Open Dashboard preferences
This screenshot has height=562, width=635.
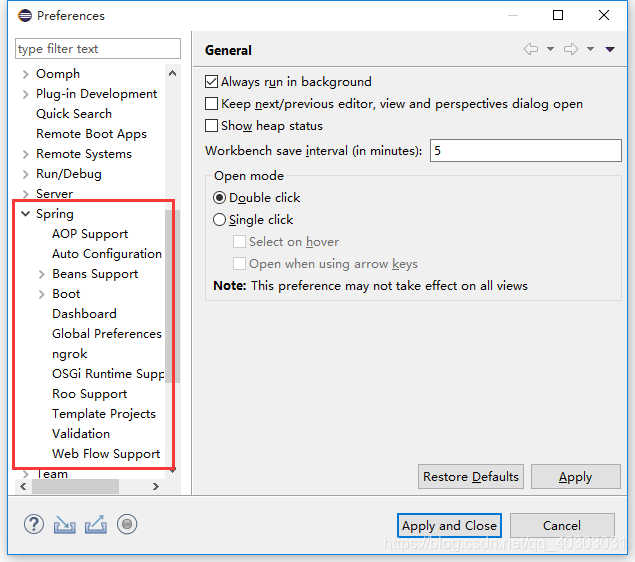click(84, 314)
